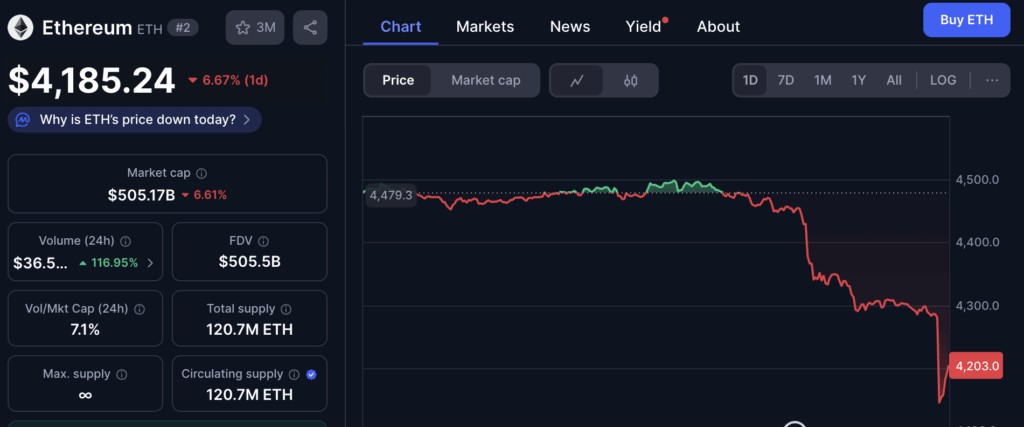Viewport: 1024px width, 427px height.
Task: Click the 4,300.0 axis label
Action: point(977,306)
